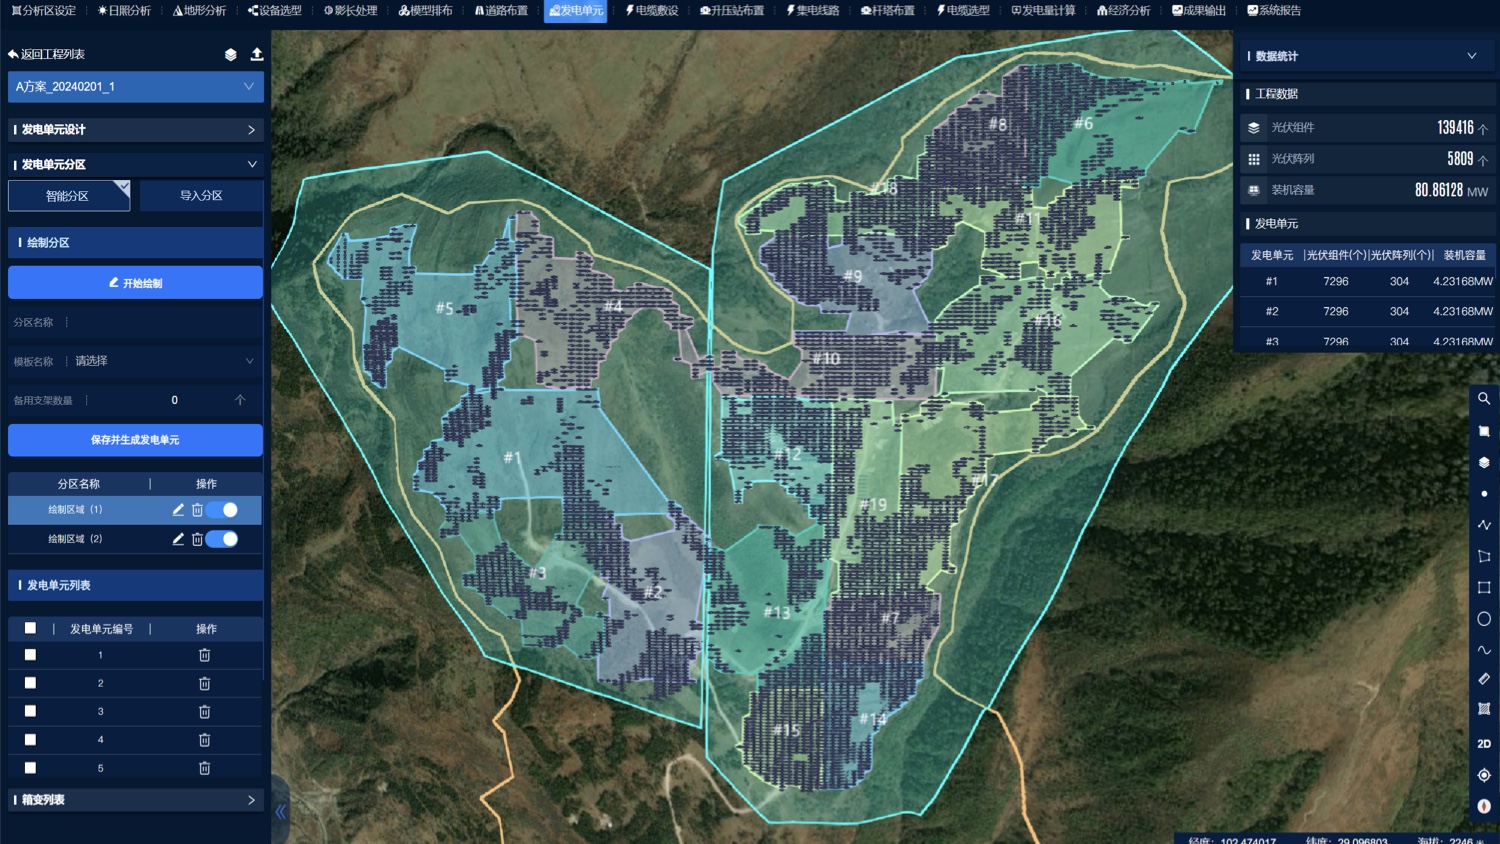Collapse the 发电单元分区 section

pyautogui.click(x=136, y=164)
